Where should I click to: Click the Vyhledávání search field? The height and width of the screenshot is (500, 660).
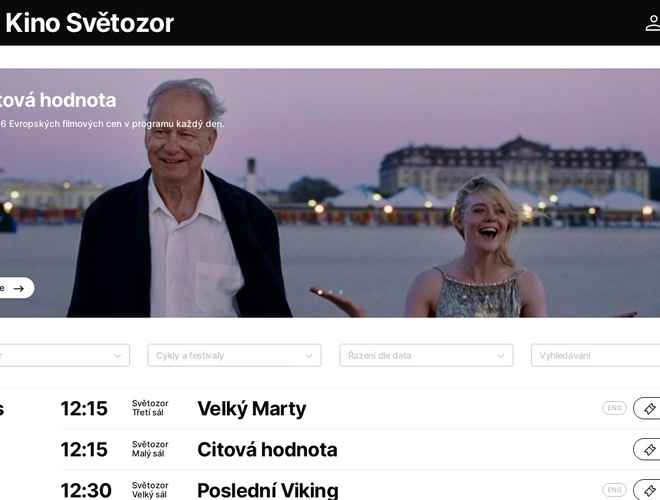pos(596,356)
